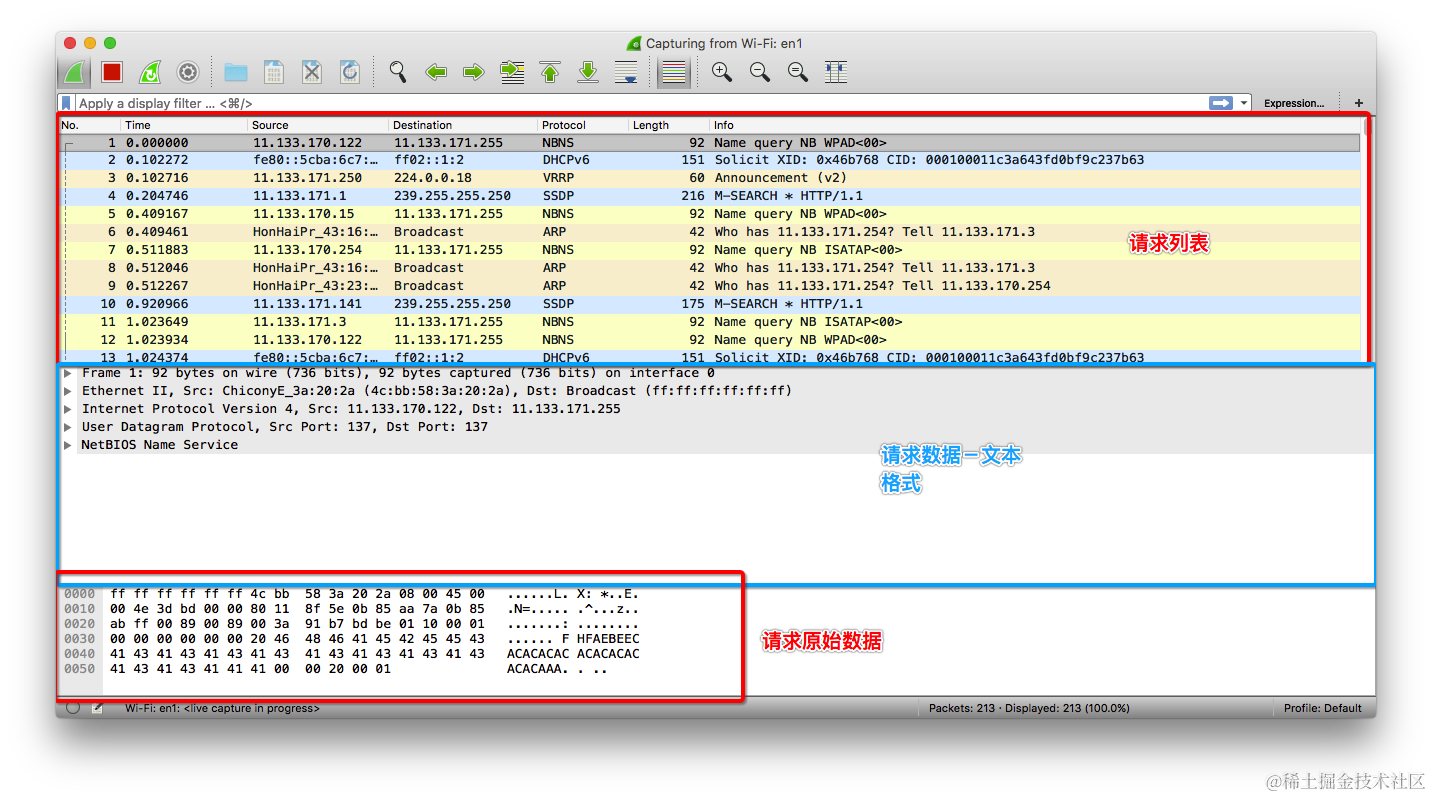Click the display filter bookmark icon

click(x=66, y=103)
